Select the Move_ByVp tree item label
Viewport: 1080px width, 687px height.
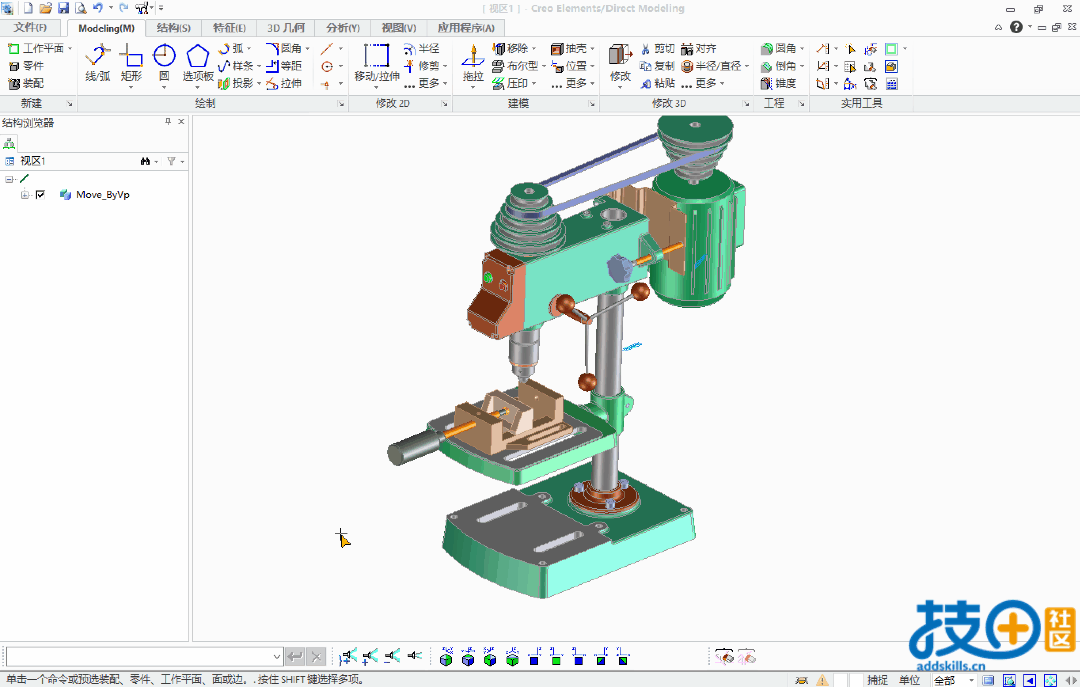pyautogui.click(x=103, y=195)
